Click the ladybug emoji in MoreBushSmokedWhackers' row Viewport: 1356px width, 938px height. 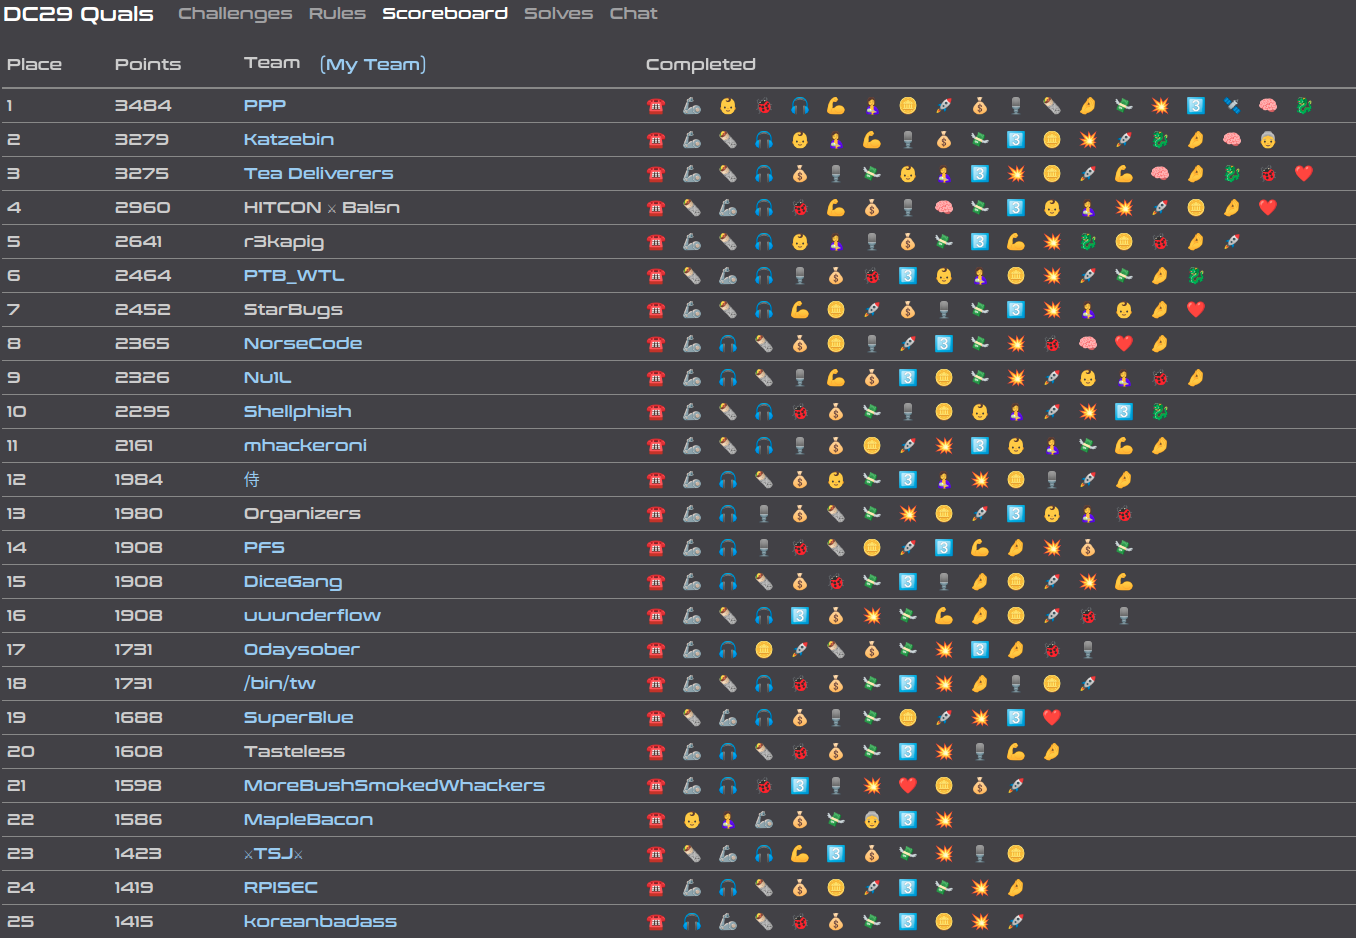(x=764, y=786)
